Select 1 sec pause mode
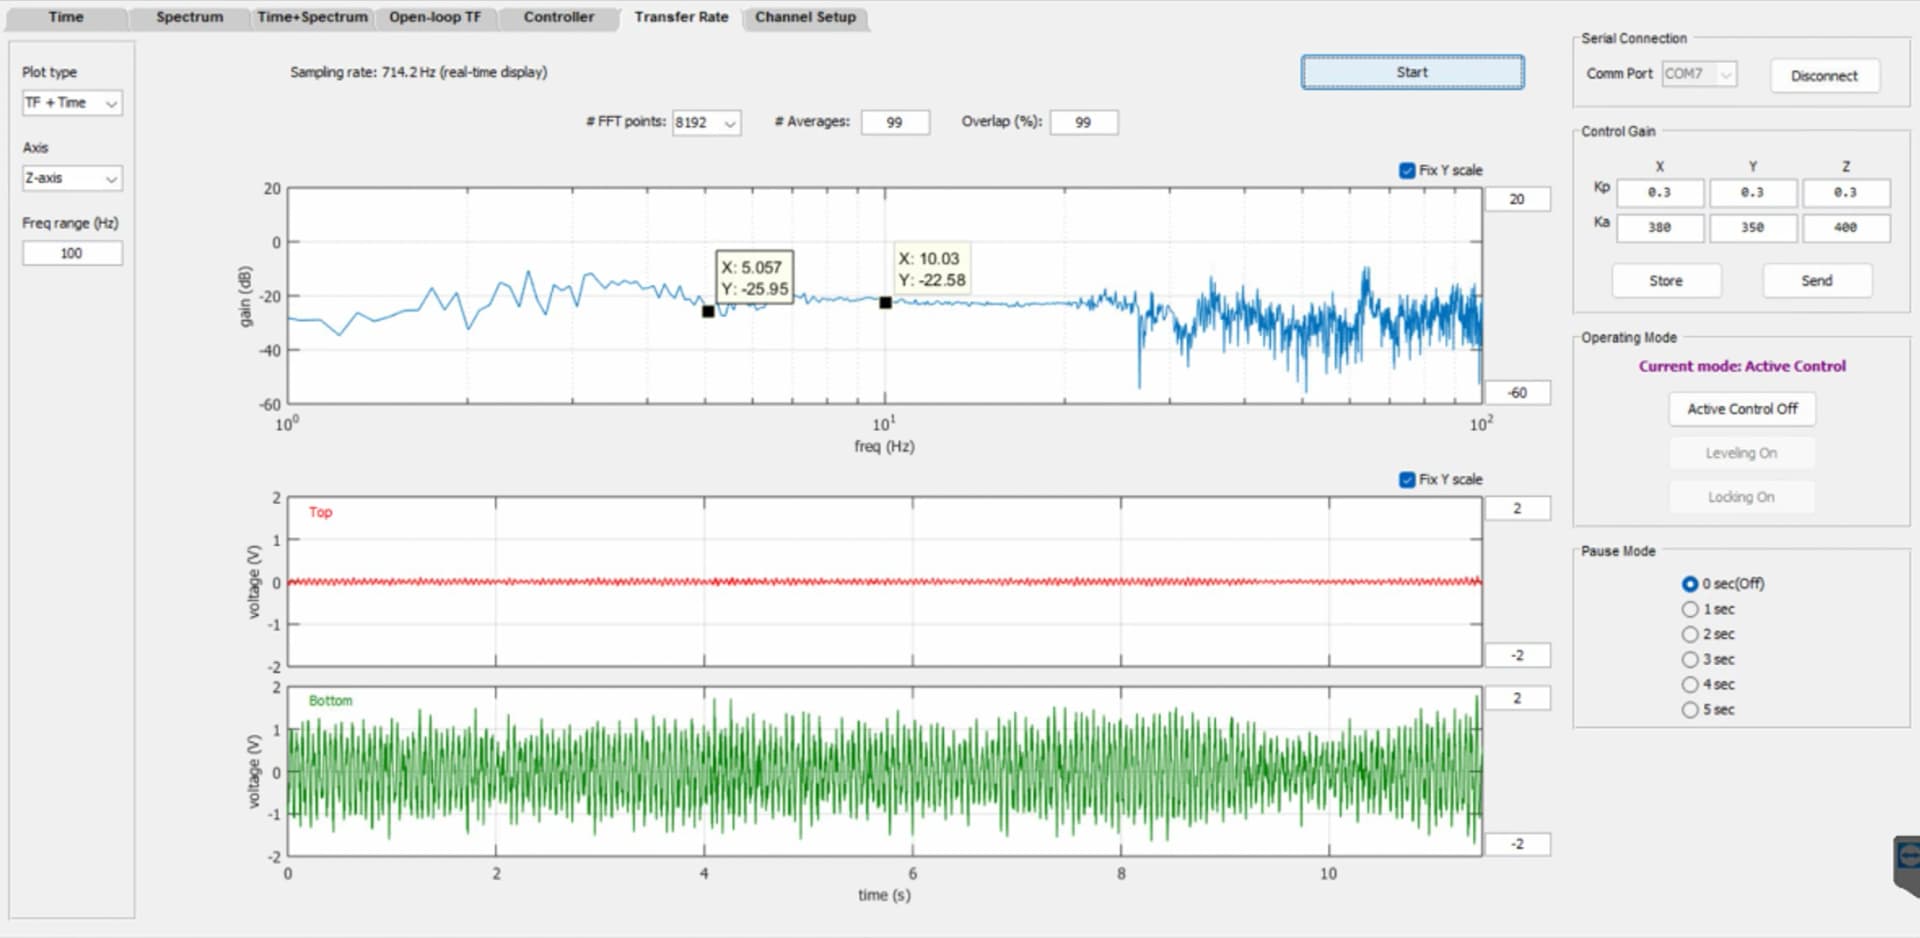Screen dimensions: 1920x938 (x=1690, y=609)
